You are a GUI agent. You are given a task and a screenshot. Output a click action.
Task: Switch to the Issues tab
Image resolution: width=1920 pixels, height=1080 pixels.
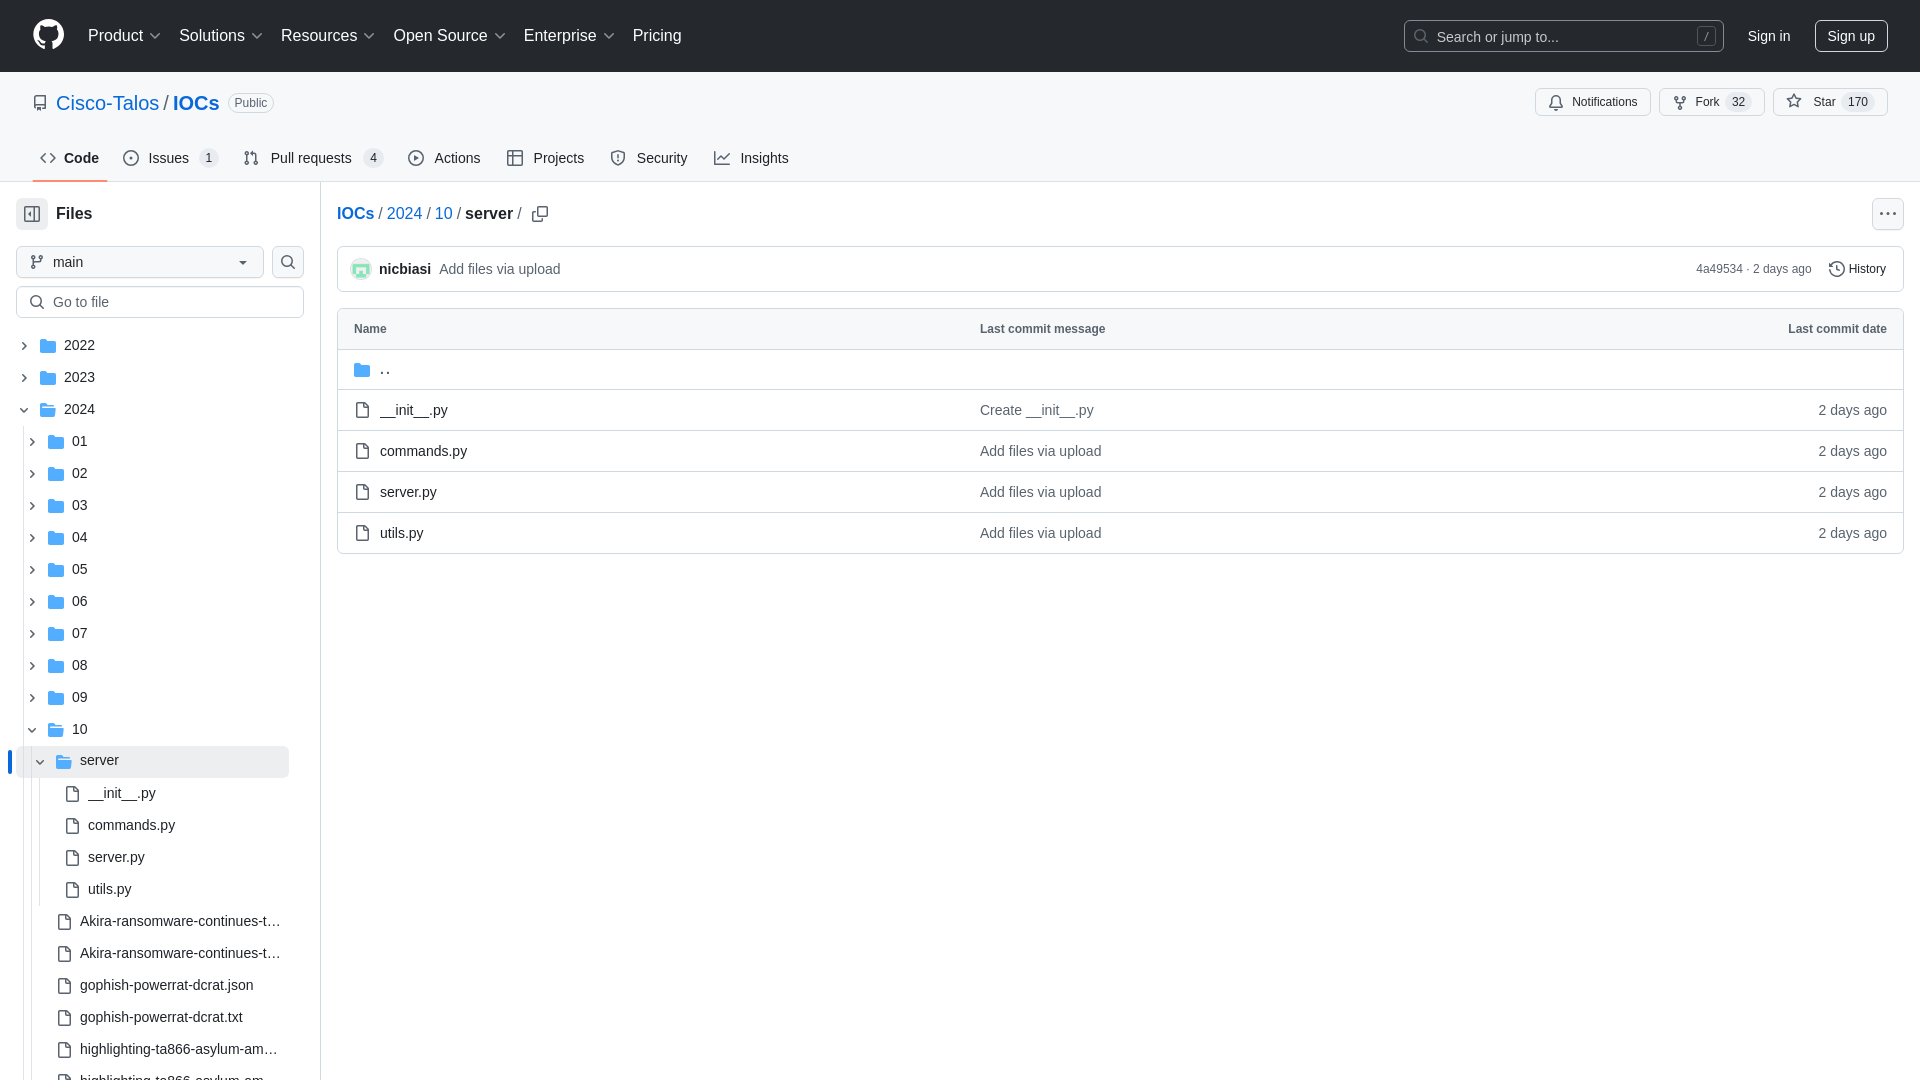coord(170,158)
